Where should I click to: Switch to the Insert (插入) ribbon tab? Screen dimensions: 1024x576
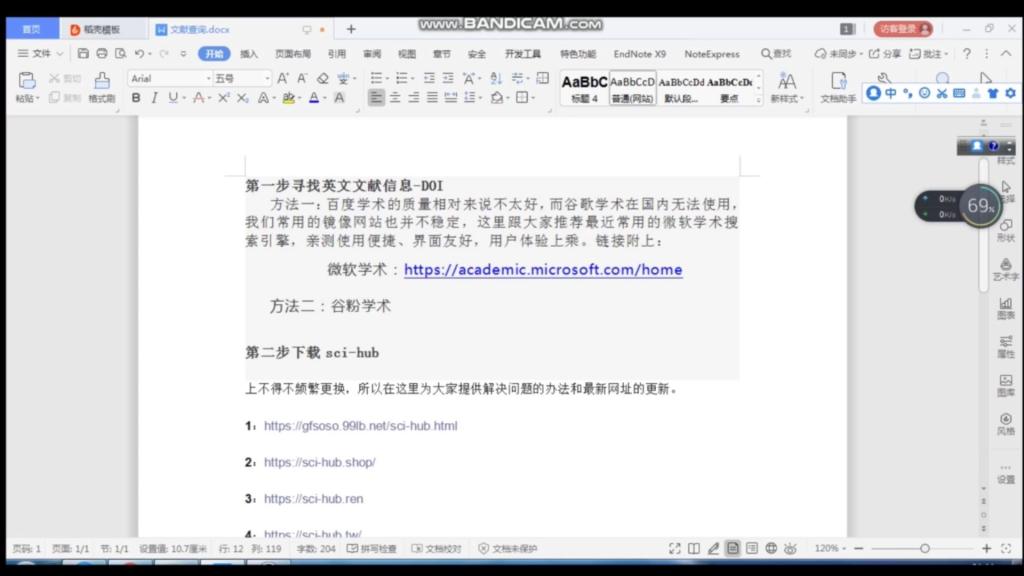pos(248,54)
